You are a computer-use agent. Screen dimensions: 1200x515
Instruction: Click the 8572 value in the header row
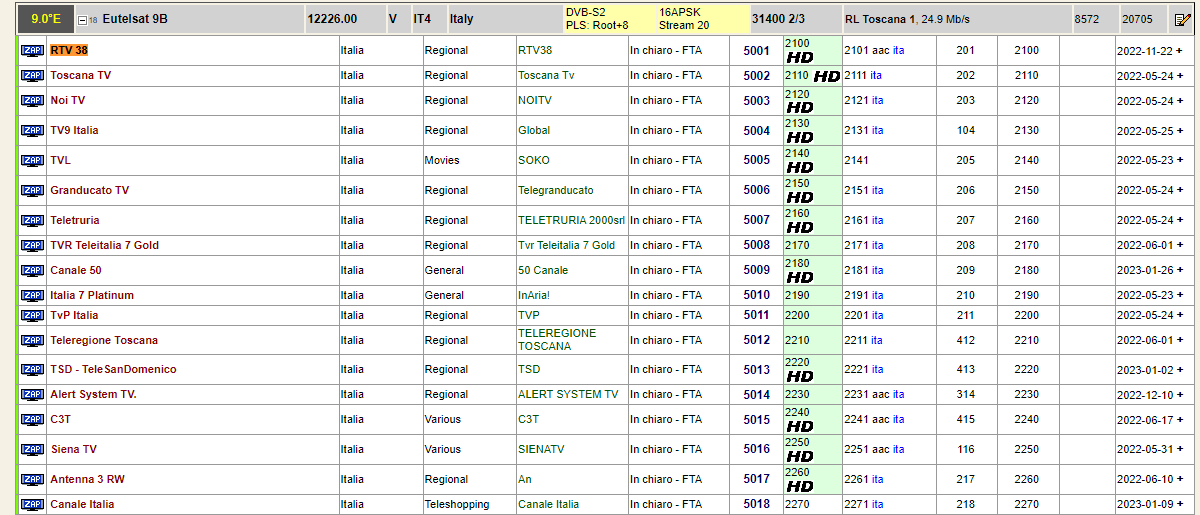1087,18
